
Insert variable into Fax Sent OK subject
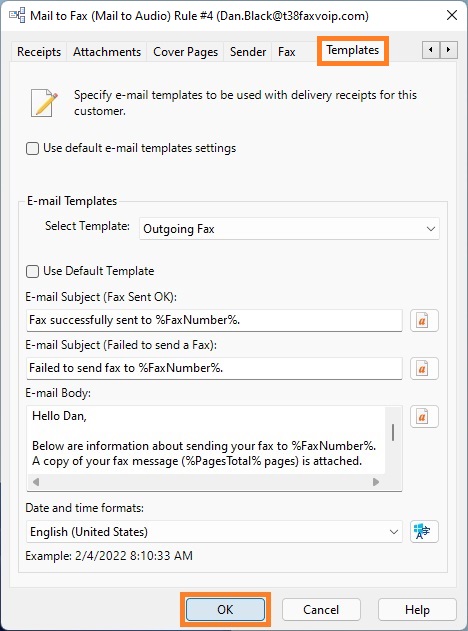point(424,320)
